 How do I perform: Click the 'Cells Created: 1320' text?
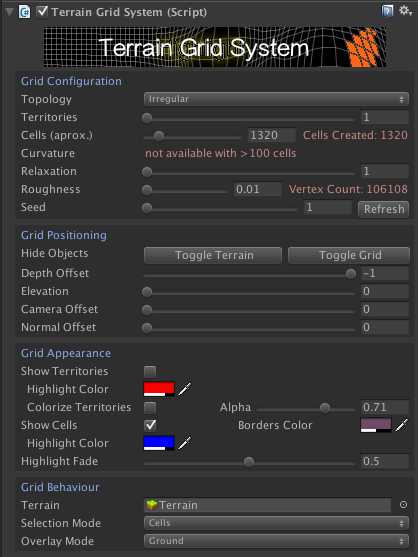(x=355, y=135)
